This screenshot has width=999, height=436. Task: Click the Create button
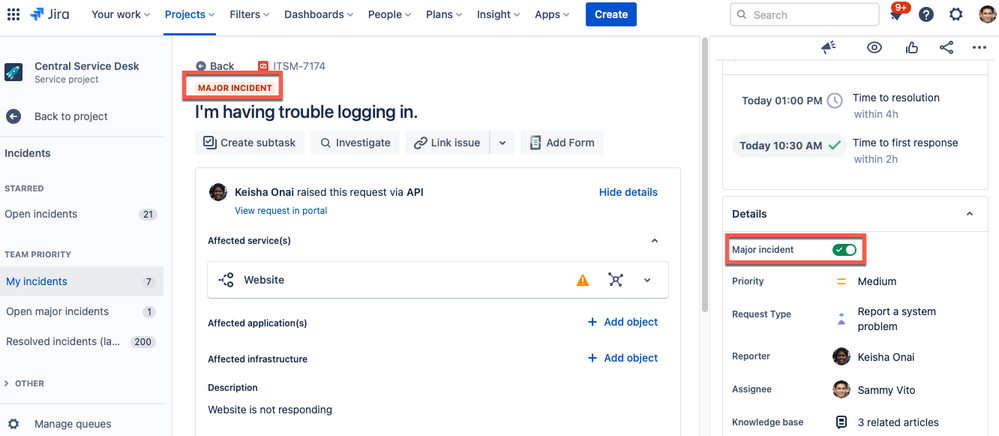point(611,14)
